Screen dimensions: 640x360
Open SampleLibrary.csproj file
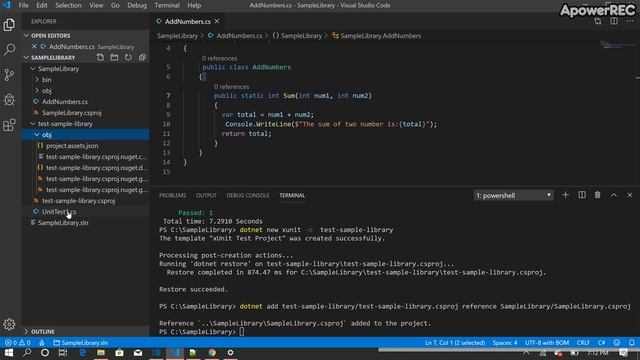click(x=71, y=113)
